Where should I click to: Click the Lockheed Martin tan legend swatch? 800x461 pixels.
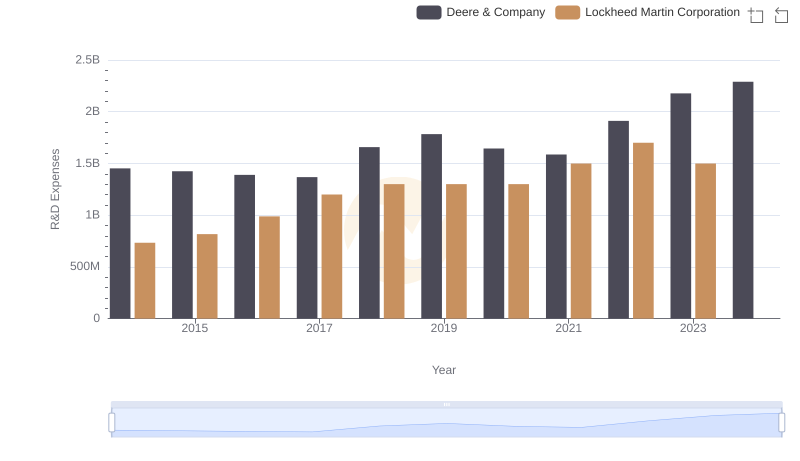(567, 12)
